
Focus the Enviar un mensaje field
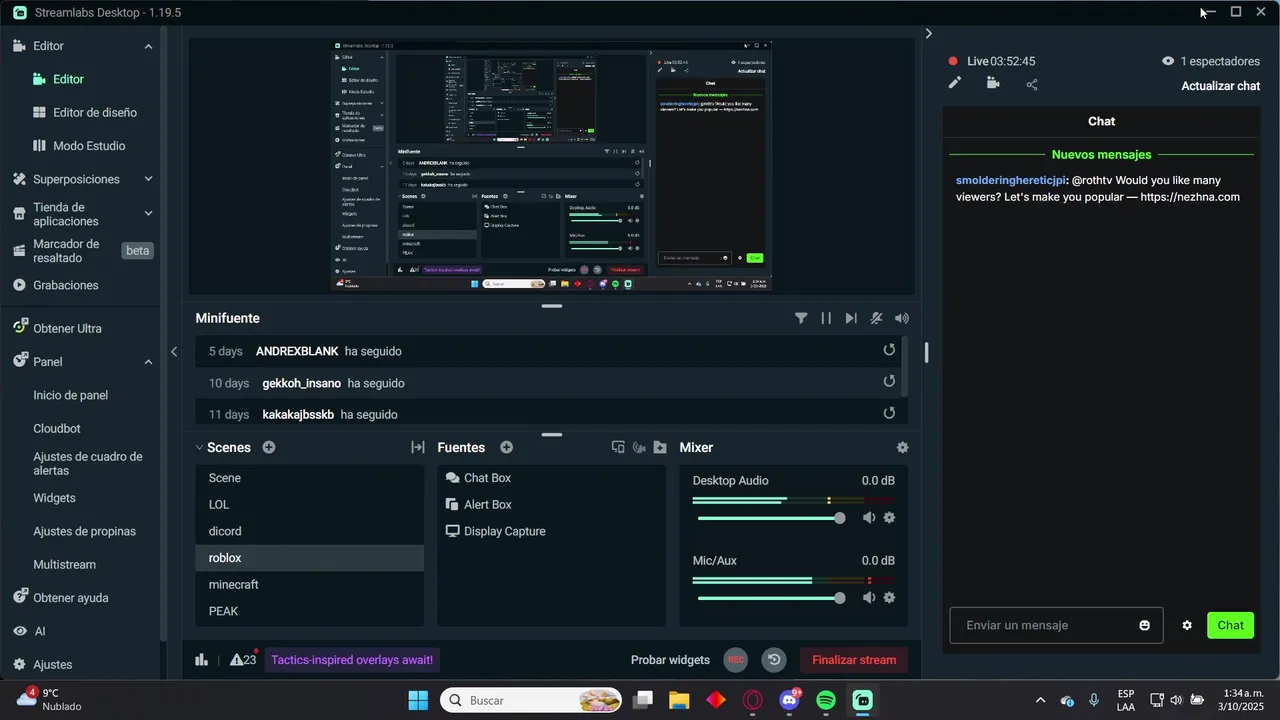pyautogui.click(x=1056, y=625)
